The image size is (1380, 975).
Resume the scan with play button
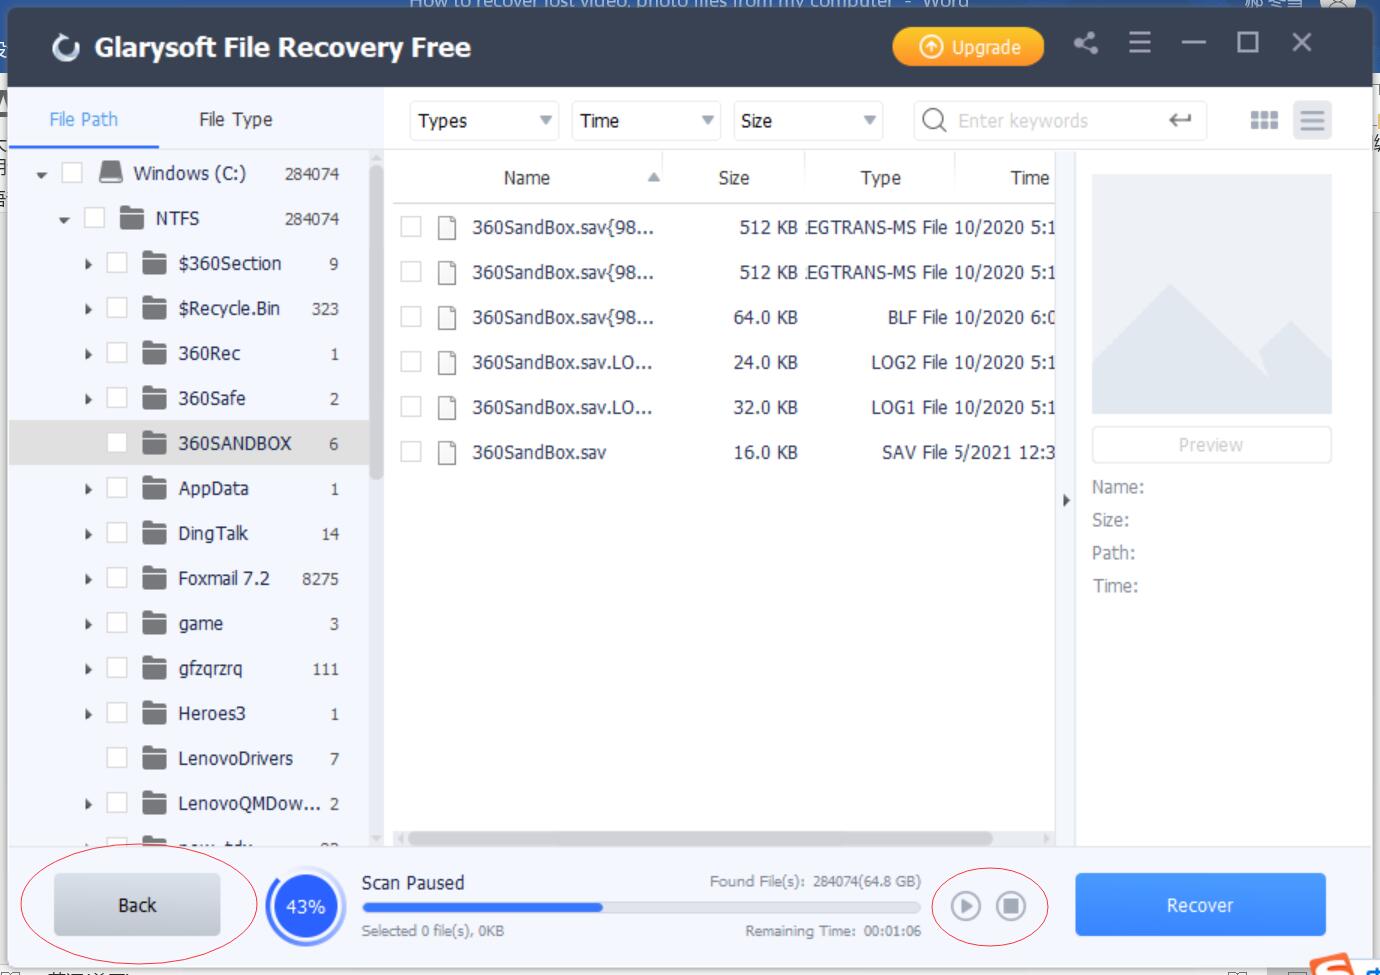(965, 906)
